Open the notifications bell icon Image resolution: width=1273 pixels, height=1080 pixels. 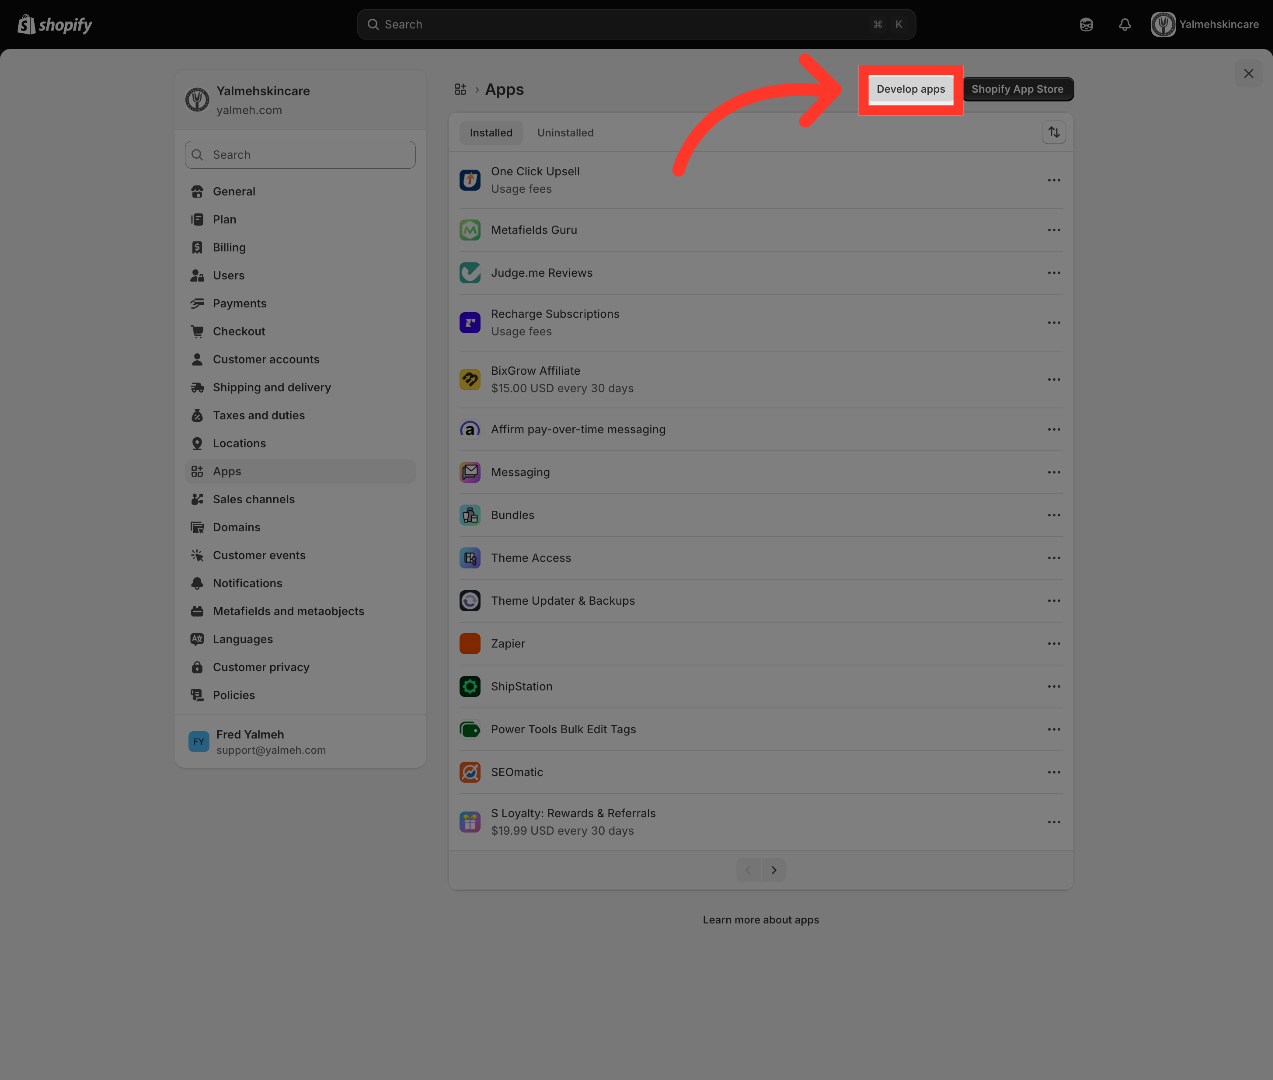(x=1125, y=25)
